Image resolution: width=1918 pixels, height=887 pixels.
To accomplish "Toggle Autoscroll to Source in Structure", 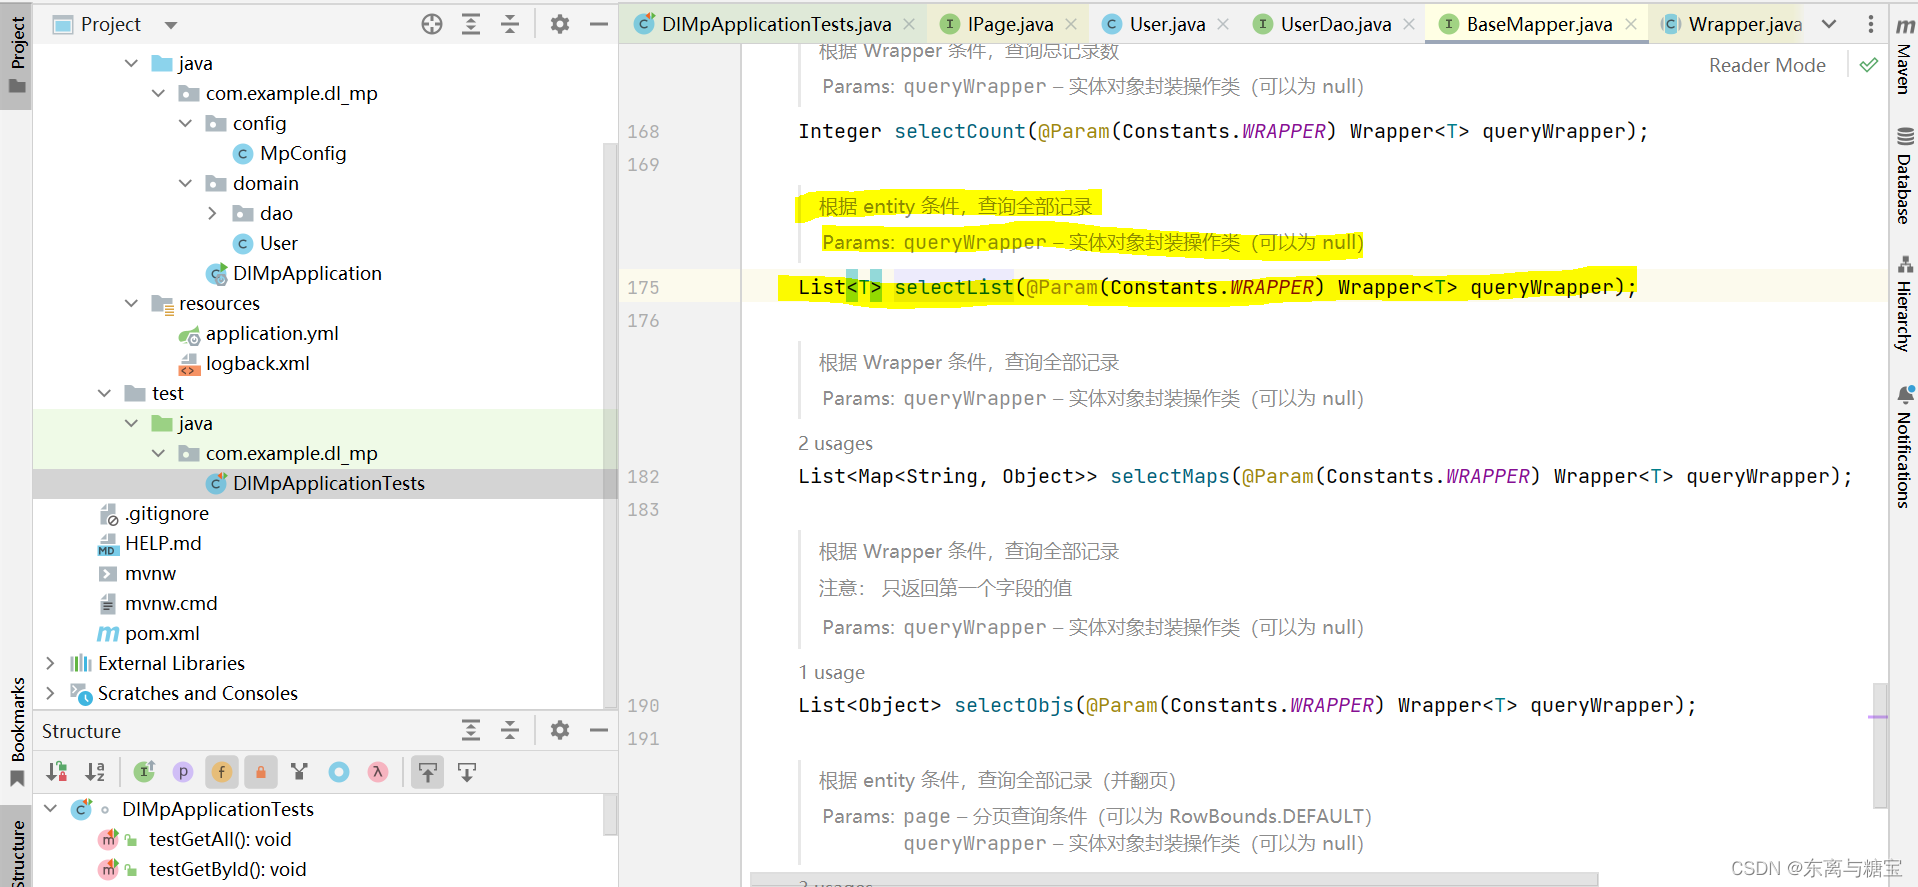I will point(428,772).
